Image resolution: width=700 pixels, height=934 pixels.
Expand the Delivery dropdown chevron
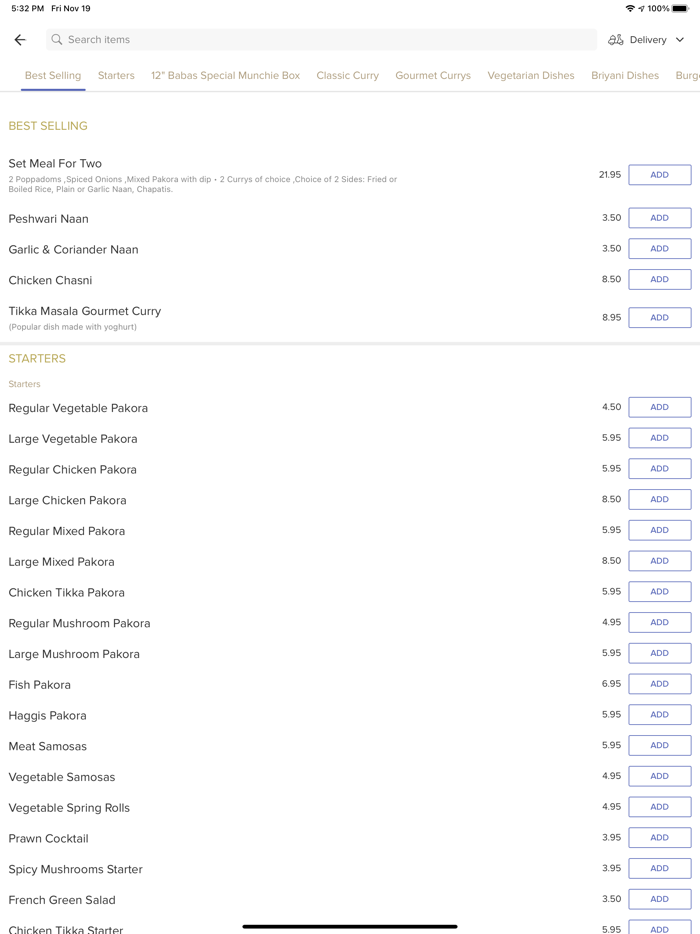(x=680, y=40)
